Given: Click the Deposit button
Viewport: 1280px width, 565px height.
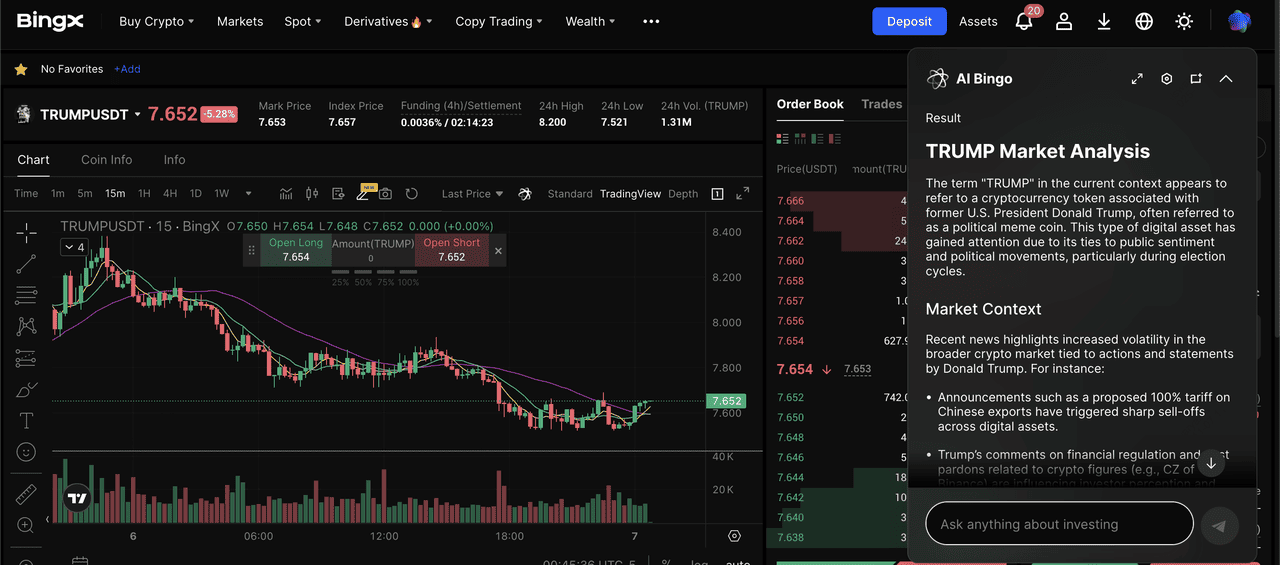Looking at the screenshot, I should click(x=909, y=21).
